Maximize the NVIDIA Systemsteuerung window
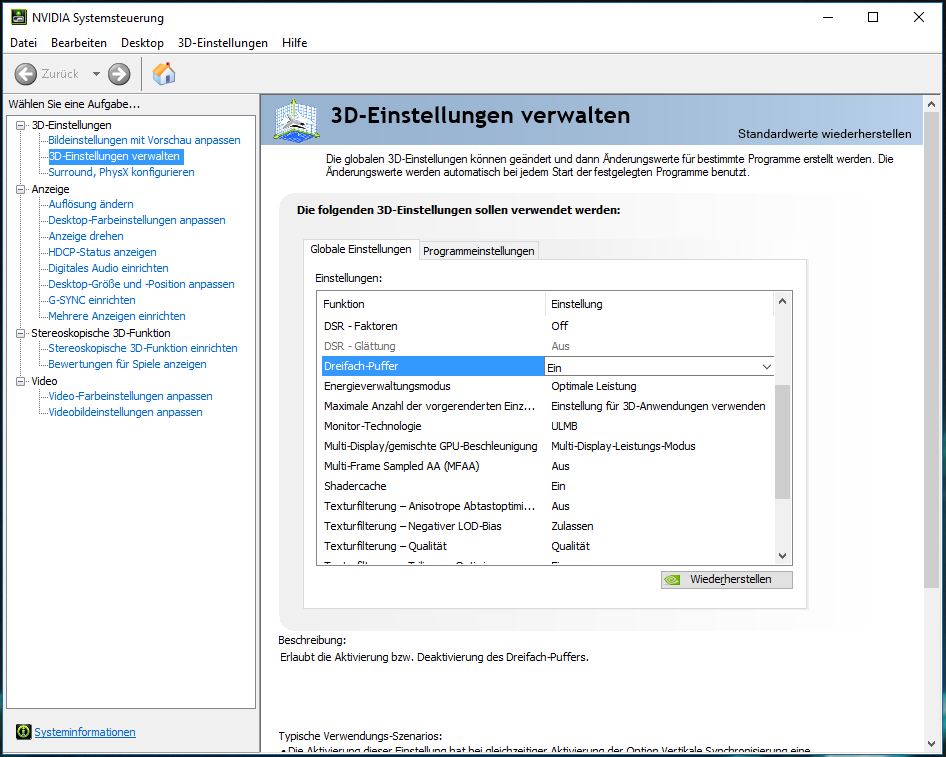Viewport: 946px width, 757px height. pos(872,17)
